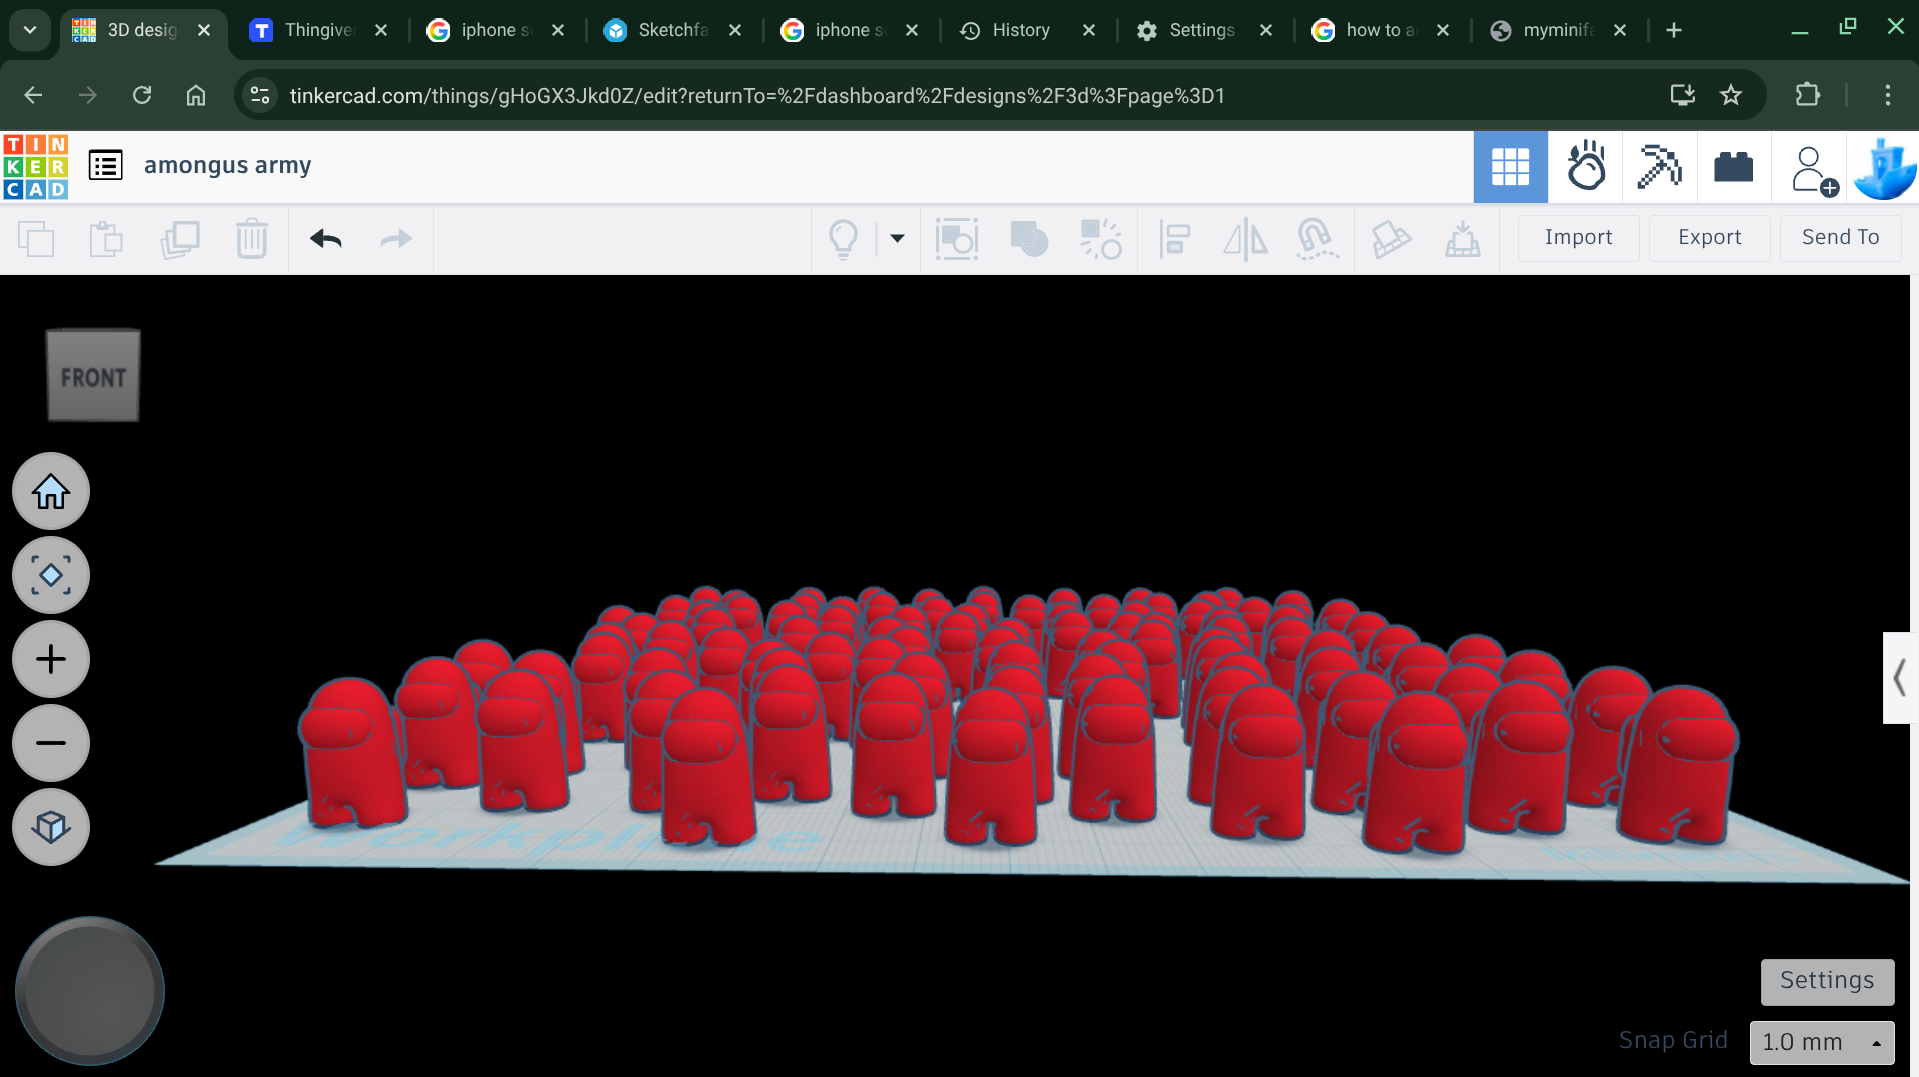
Task: Zoom in with the plus button
Action: pyautogui.click(x=51, y=659)
